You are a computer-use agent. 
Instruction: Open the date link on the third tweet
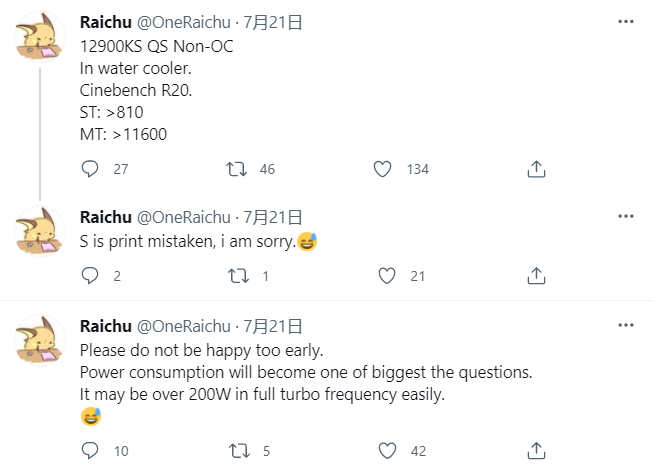[x=273, y=326]
